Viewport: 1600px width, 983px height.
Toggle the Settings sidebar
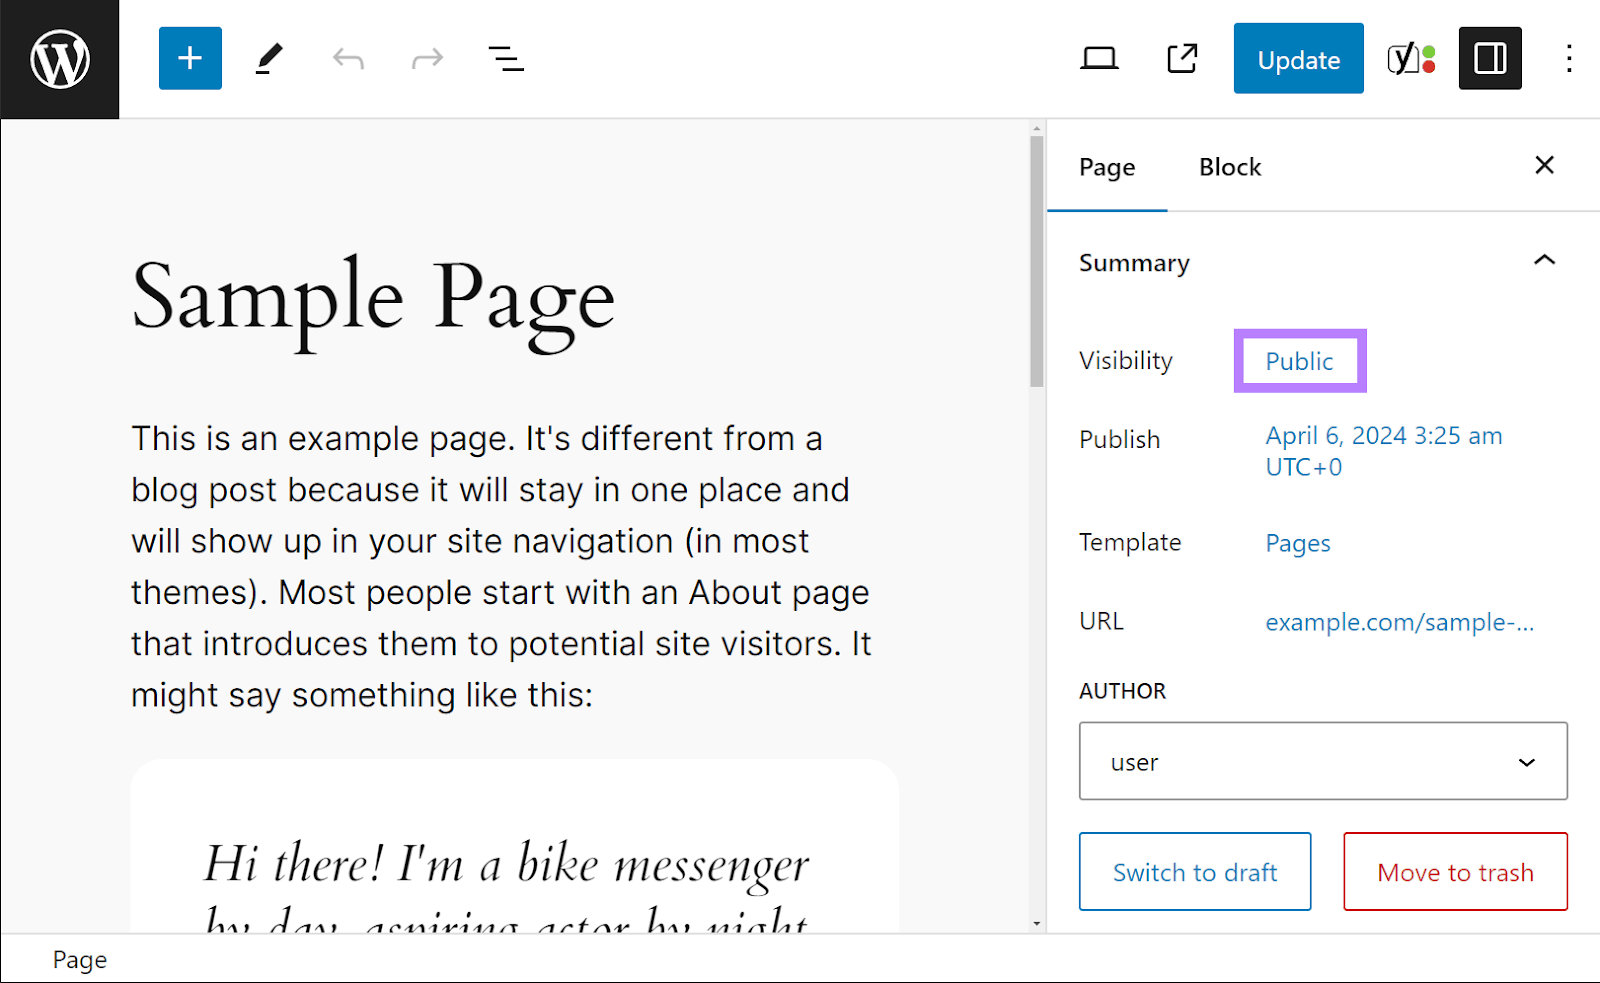tap(1489, 58)
